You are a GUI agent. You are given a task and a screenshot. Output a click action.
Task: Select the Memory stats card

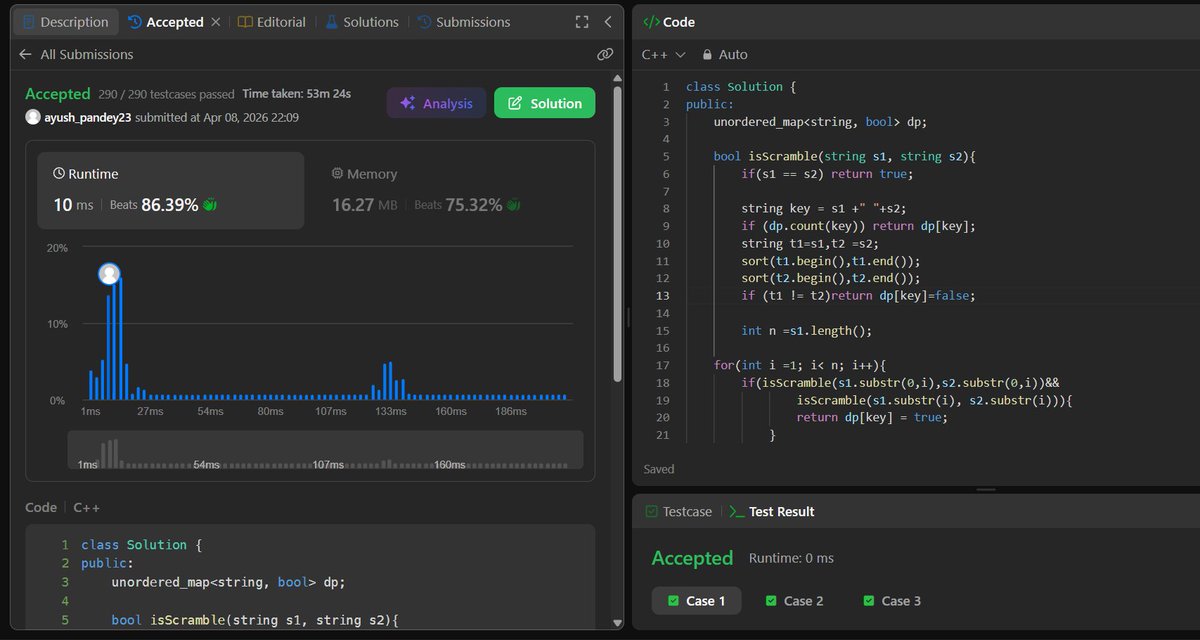[449, 190]
